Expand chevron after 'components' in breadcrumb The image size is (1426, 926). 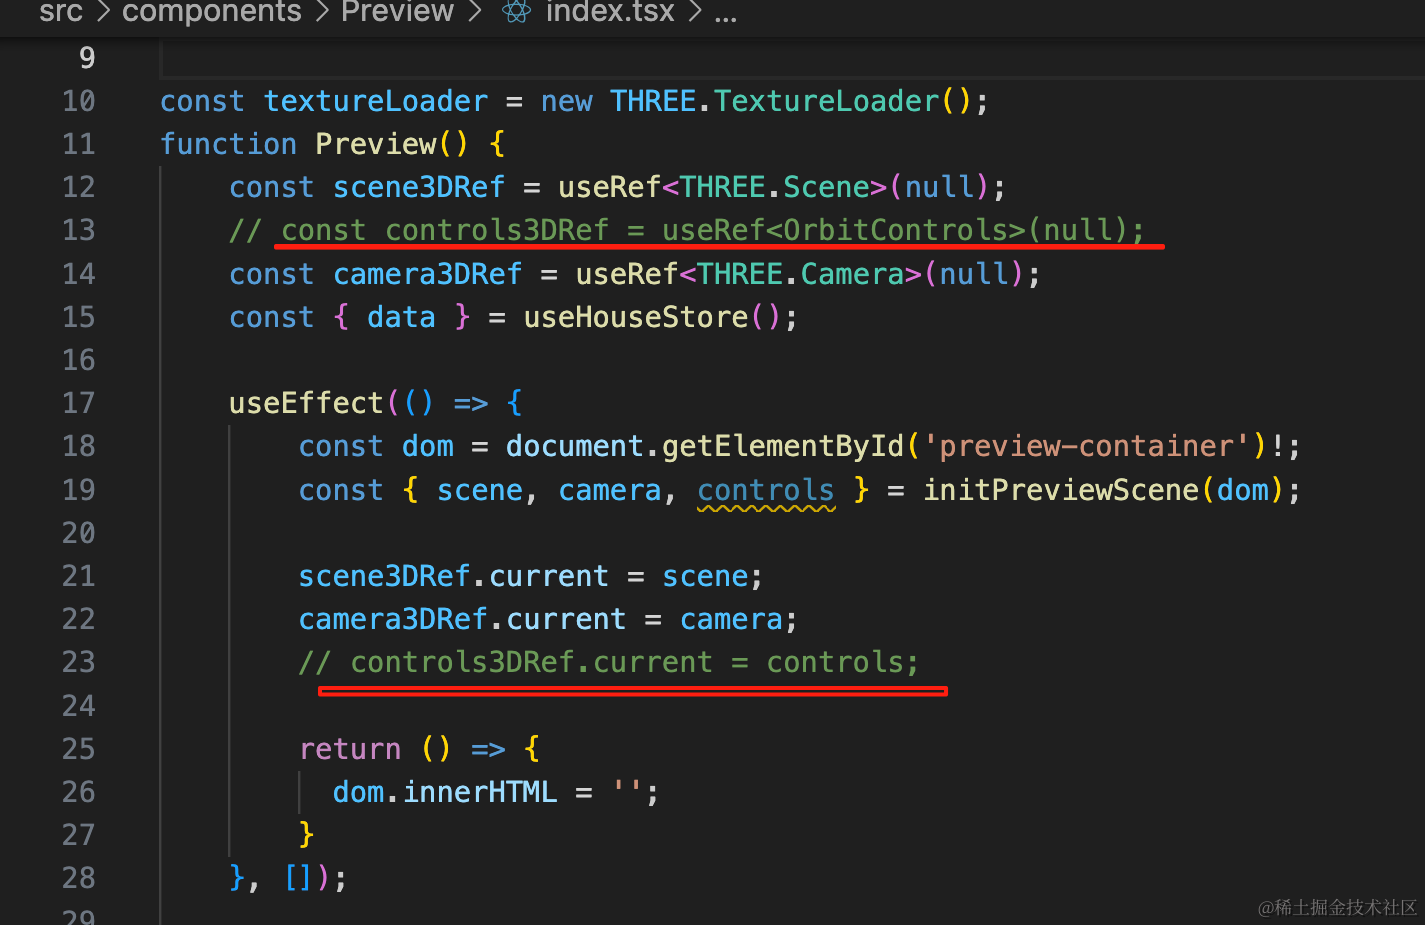(x=322, y=12)
